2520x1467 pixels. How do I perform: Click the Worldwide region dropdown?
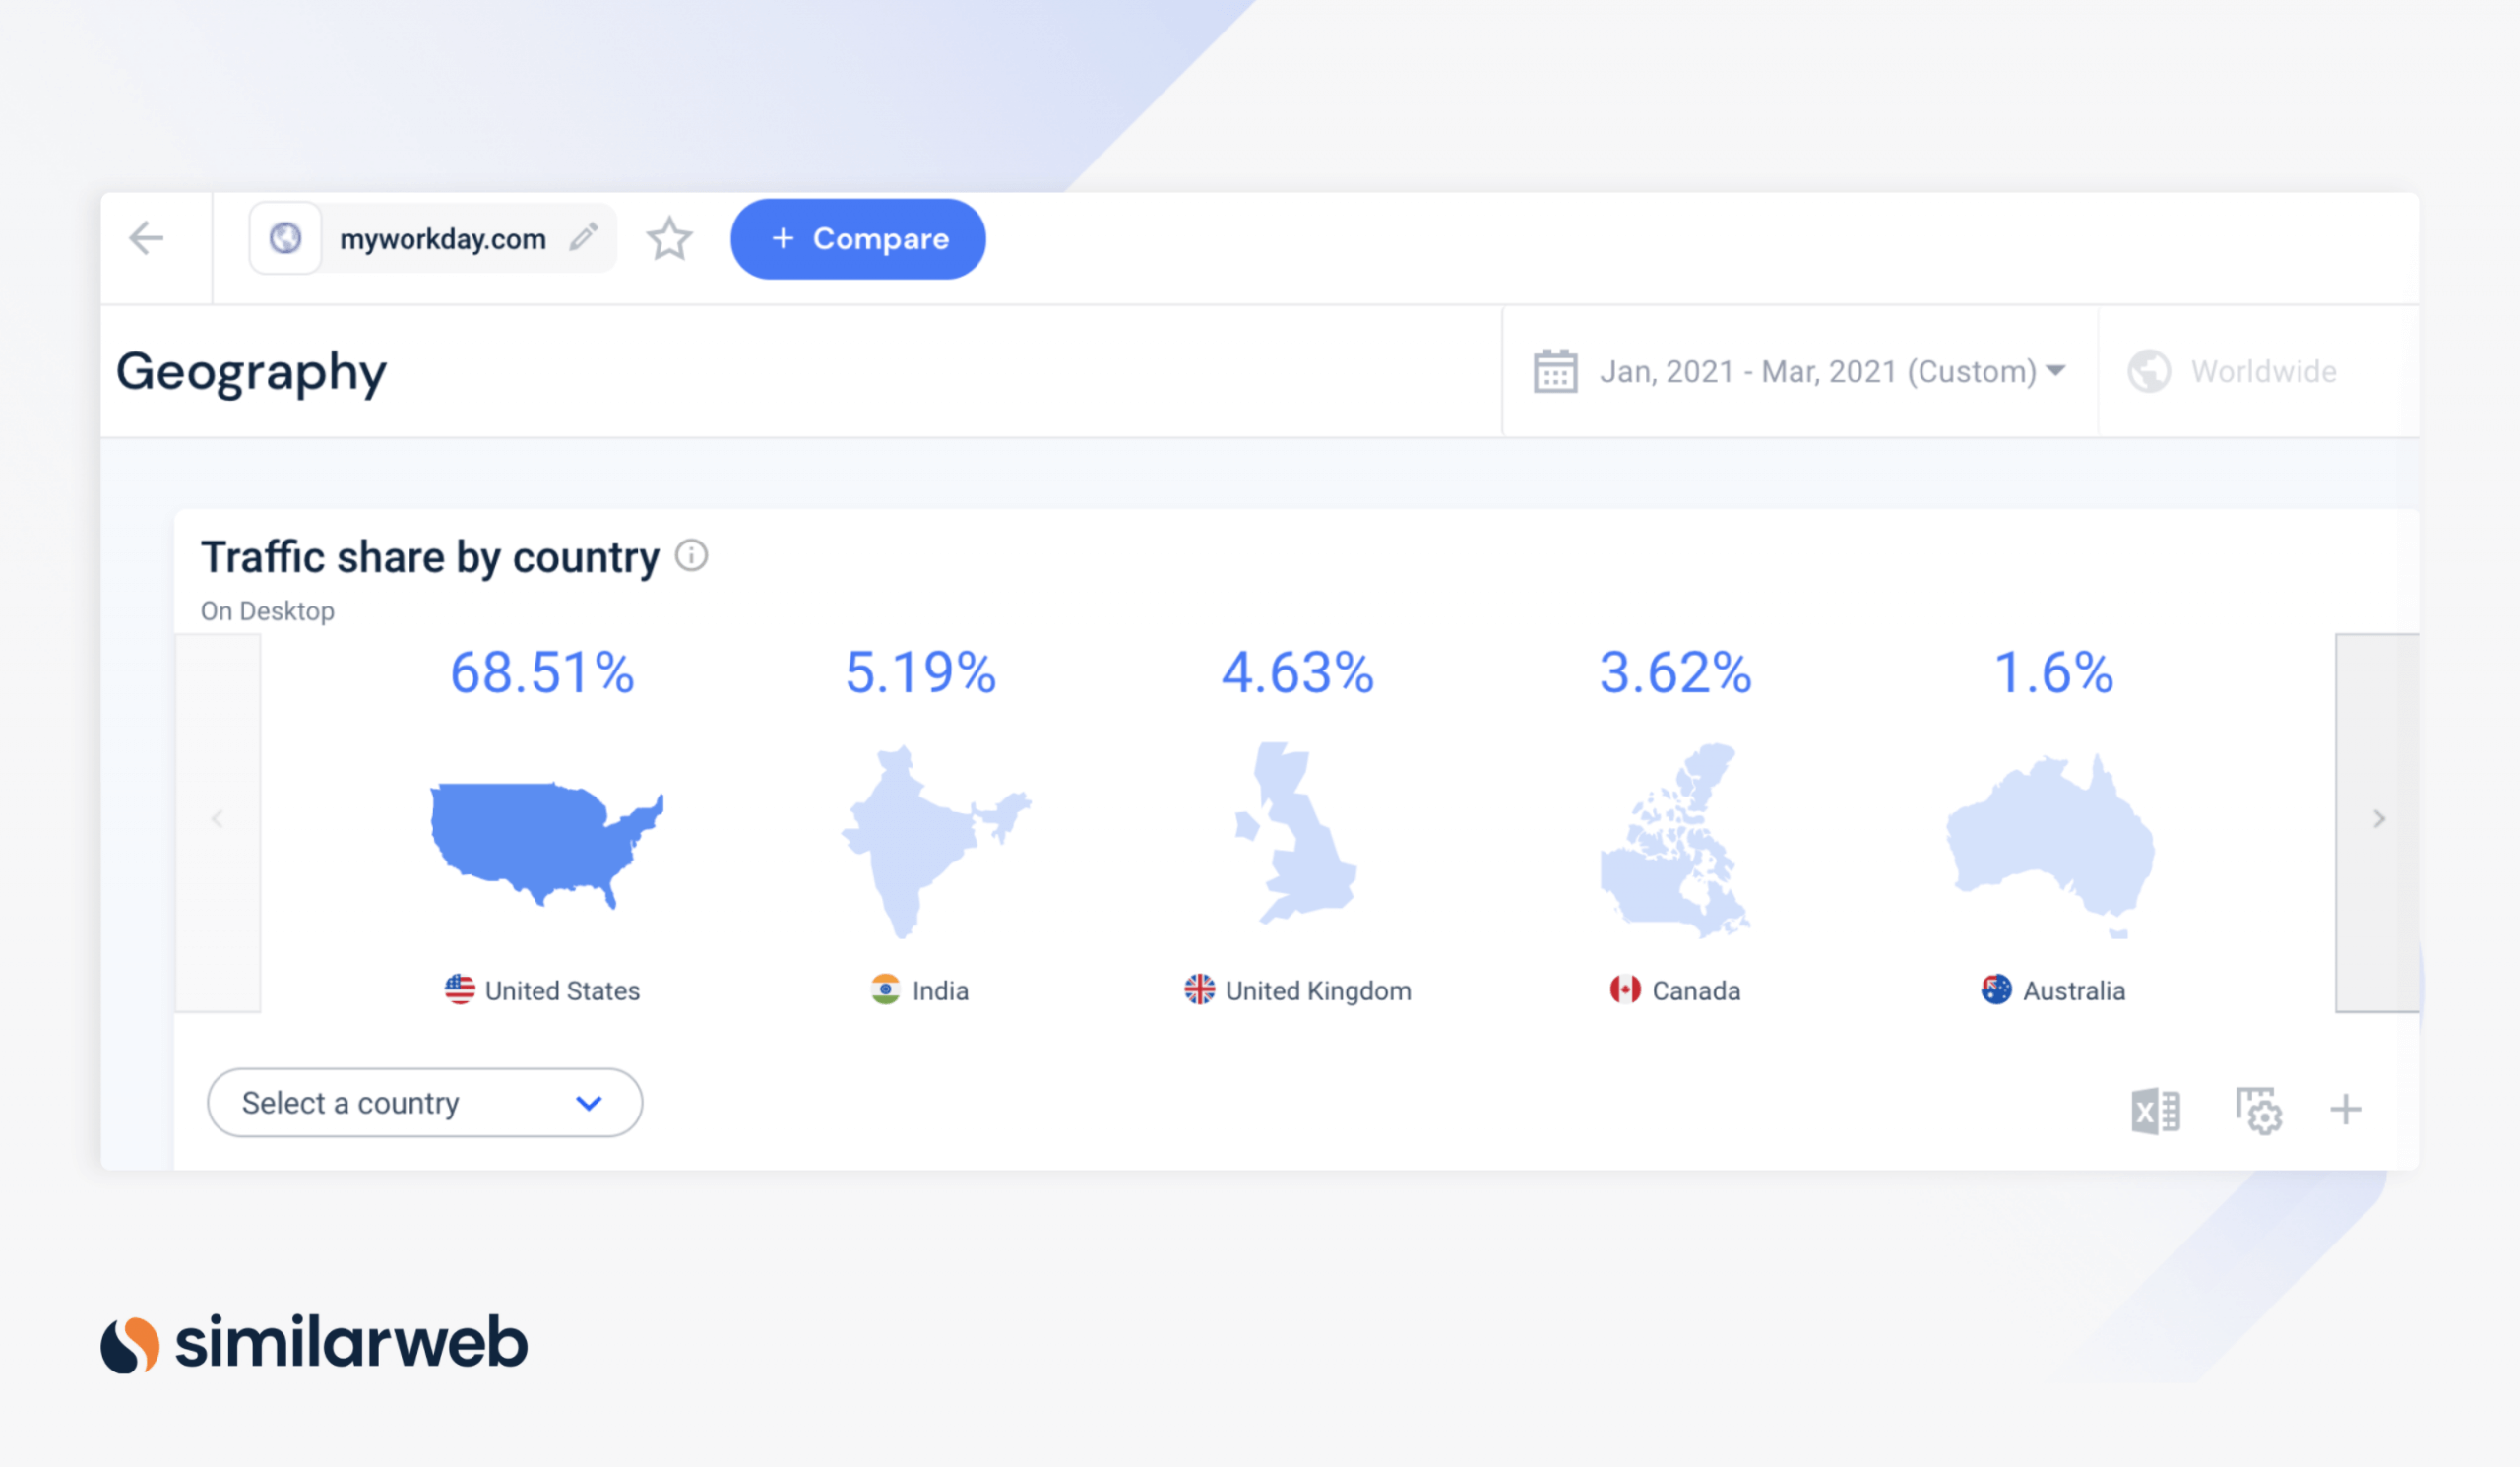click(2240, 370)
